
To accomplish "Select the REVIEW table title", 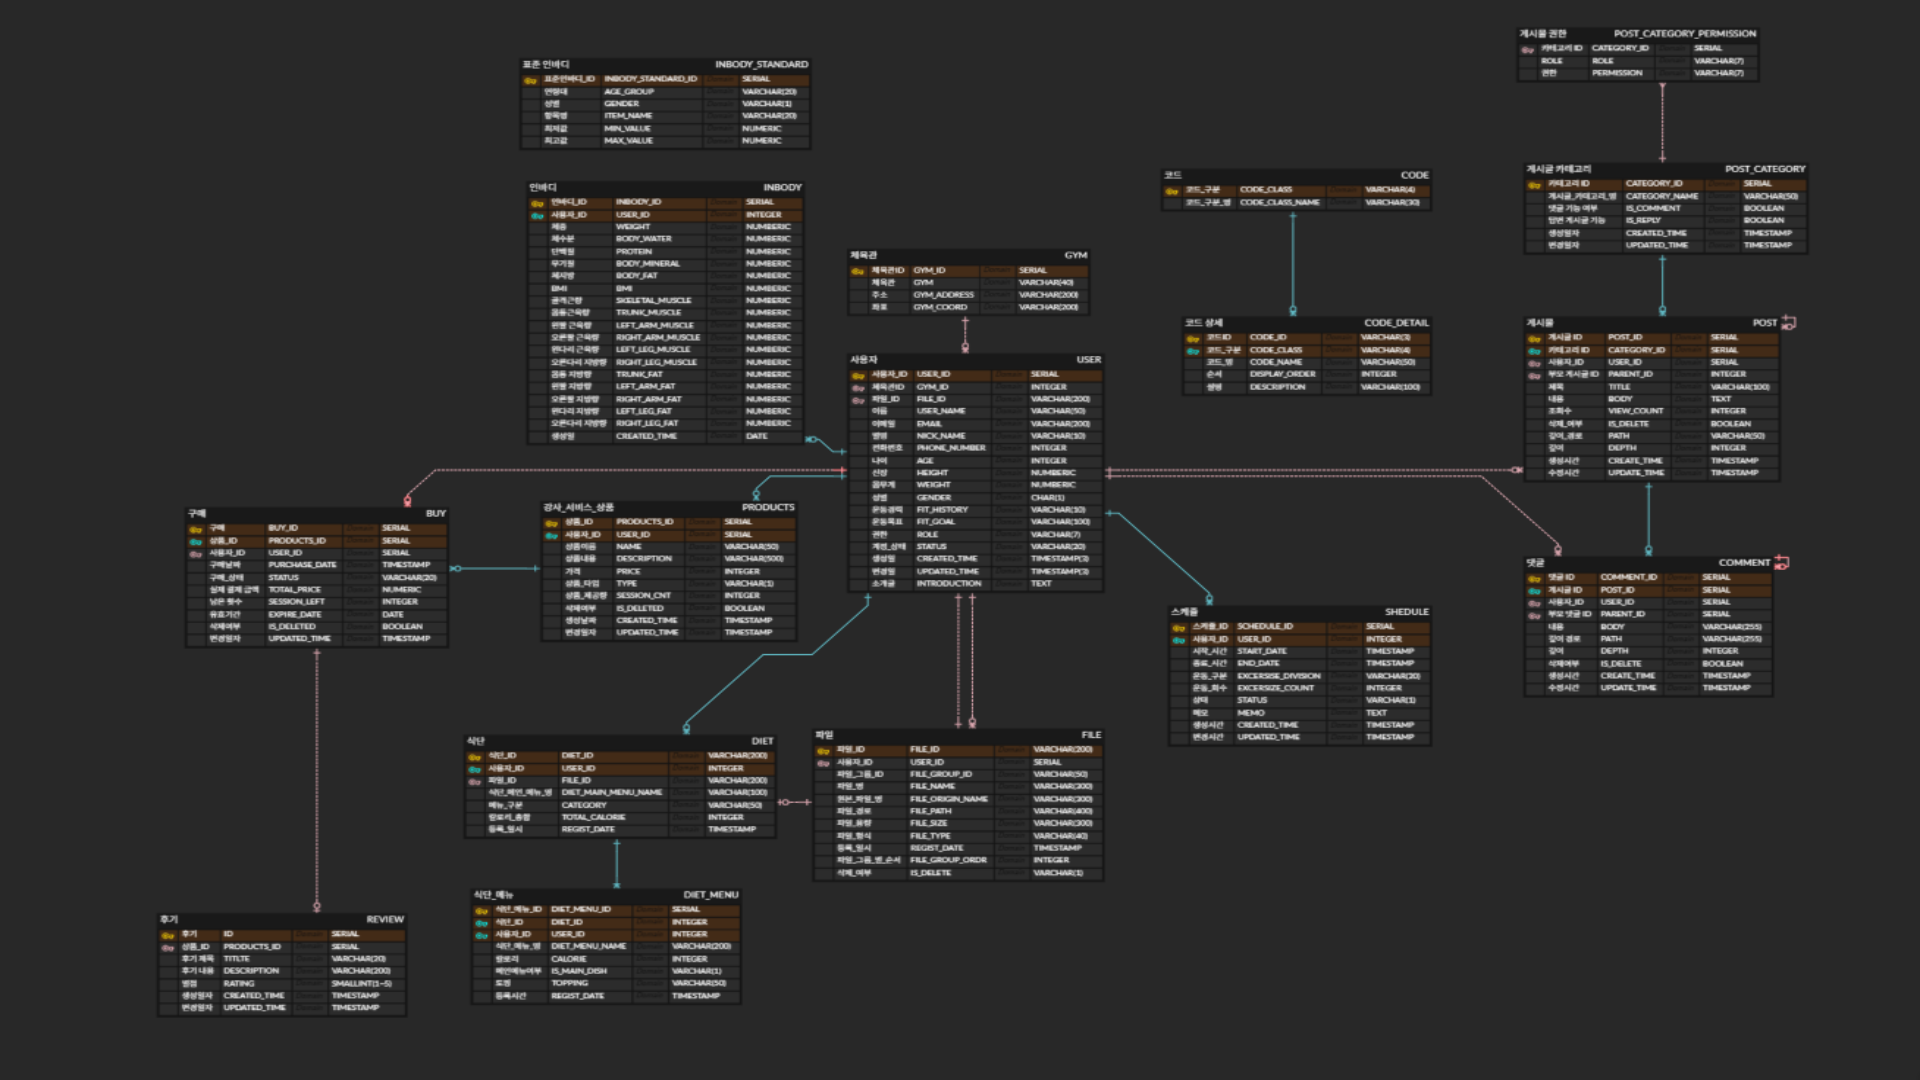I will [384, 919].
